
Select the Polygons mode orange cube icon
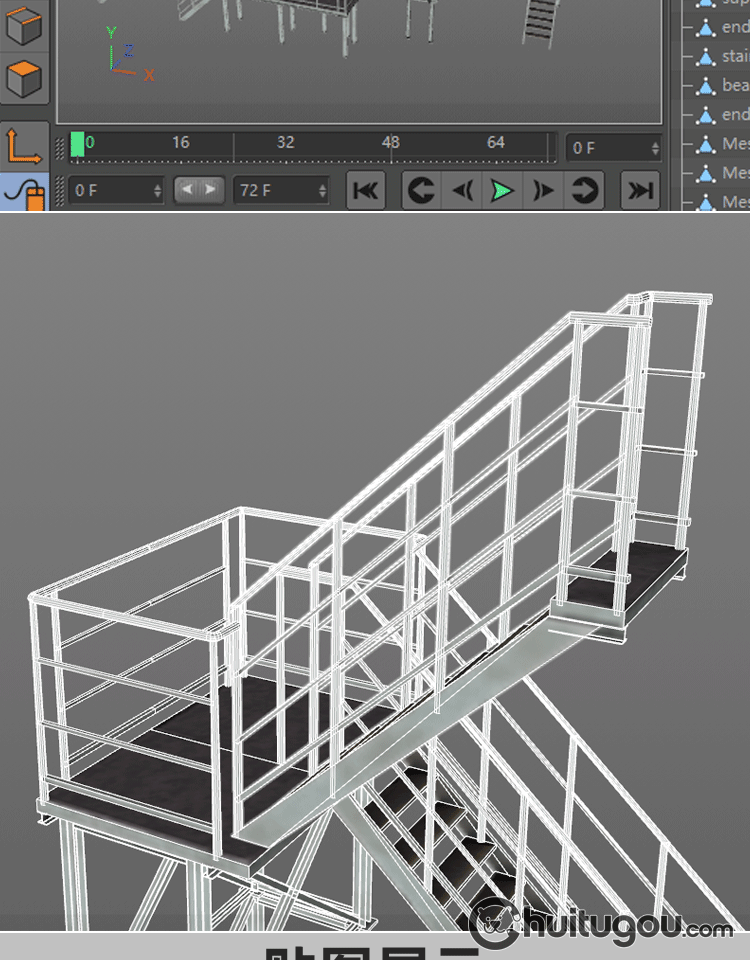point(24,78)
